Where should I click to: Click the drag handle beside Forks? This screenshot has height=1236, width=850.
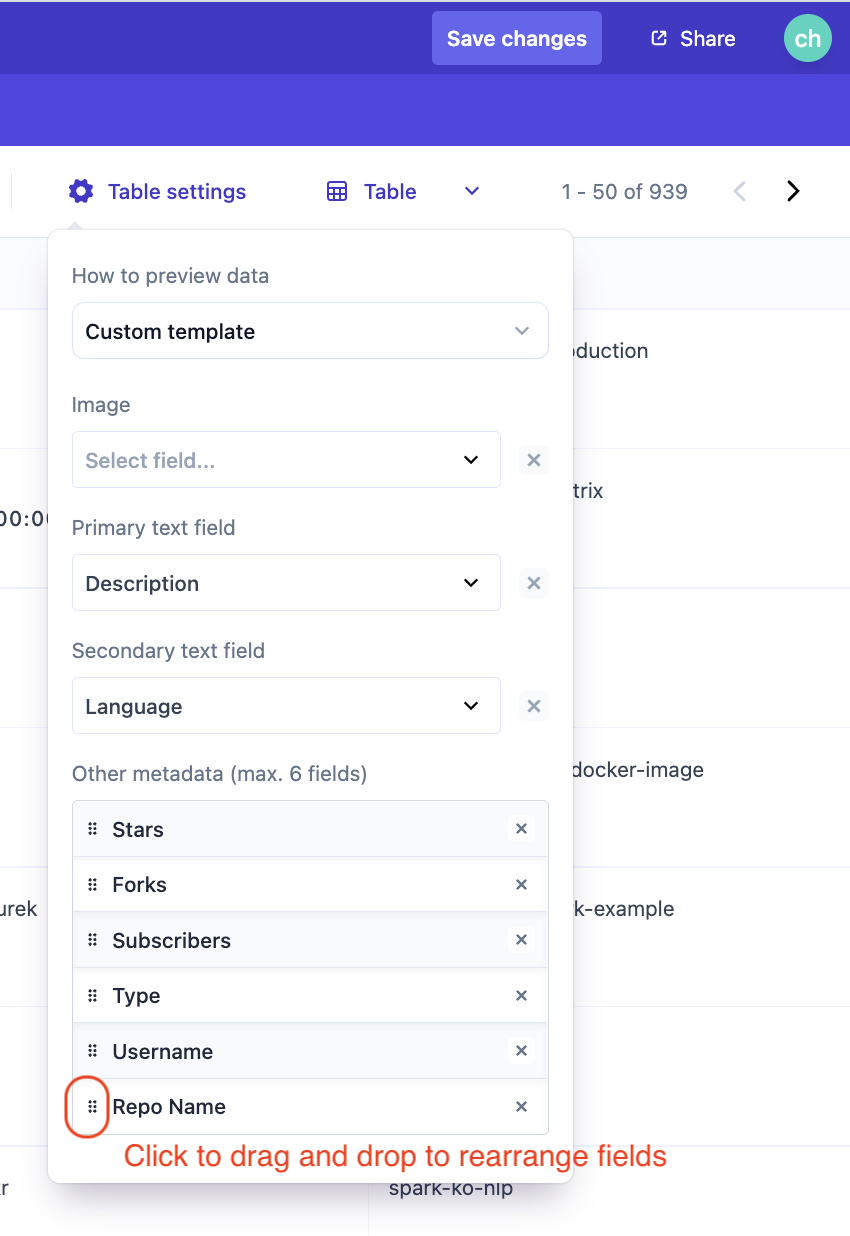pyautogui.click(x=93, y=884)
